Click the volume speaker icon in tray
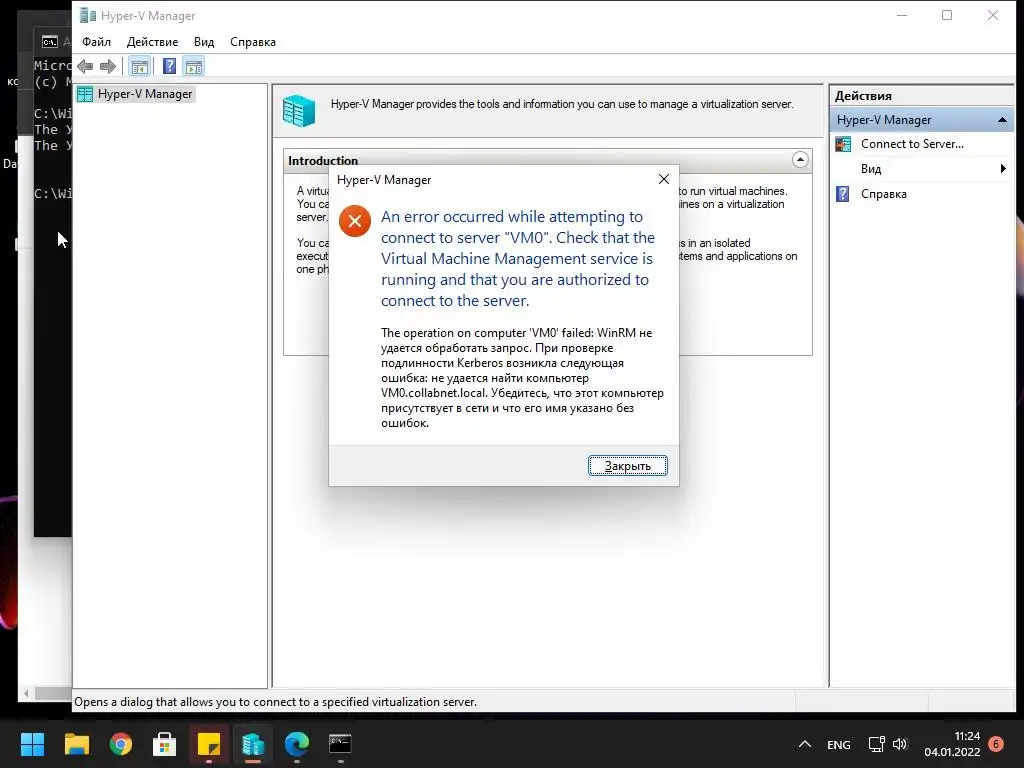This screenshot has height=768, width=1024. [900, 744]
